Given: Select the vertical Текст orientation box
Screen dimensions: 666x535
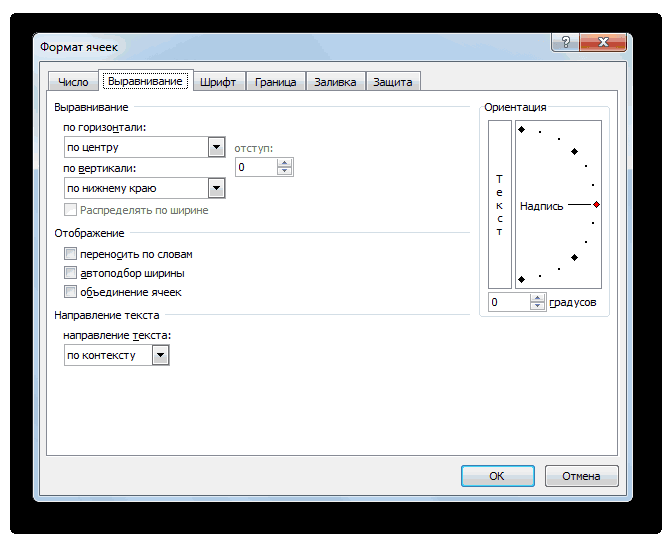Looking at the screenshot, I should pos(500,204).
